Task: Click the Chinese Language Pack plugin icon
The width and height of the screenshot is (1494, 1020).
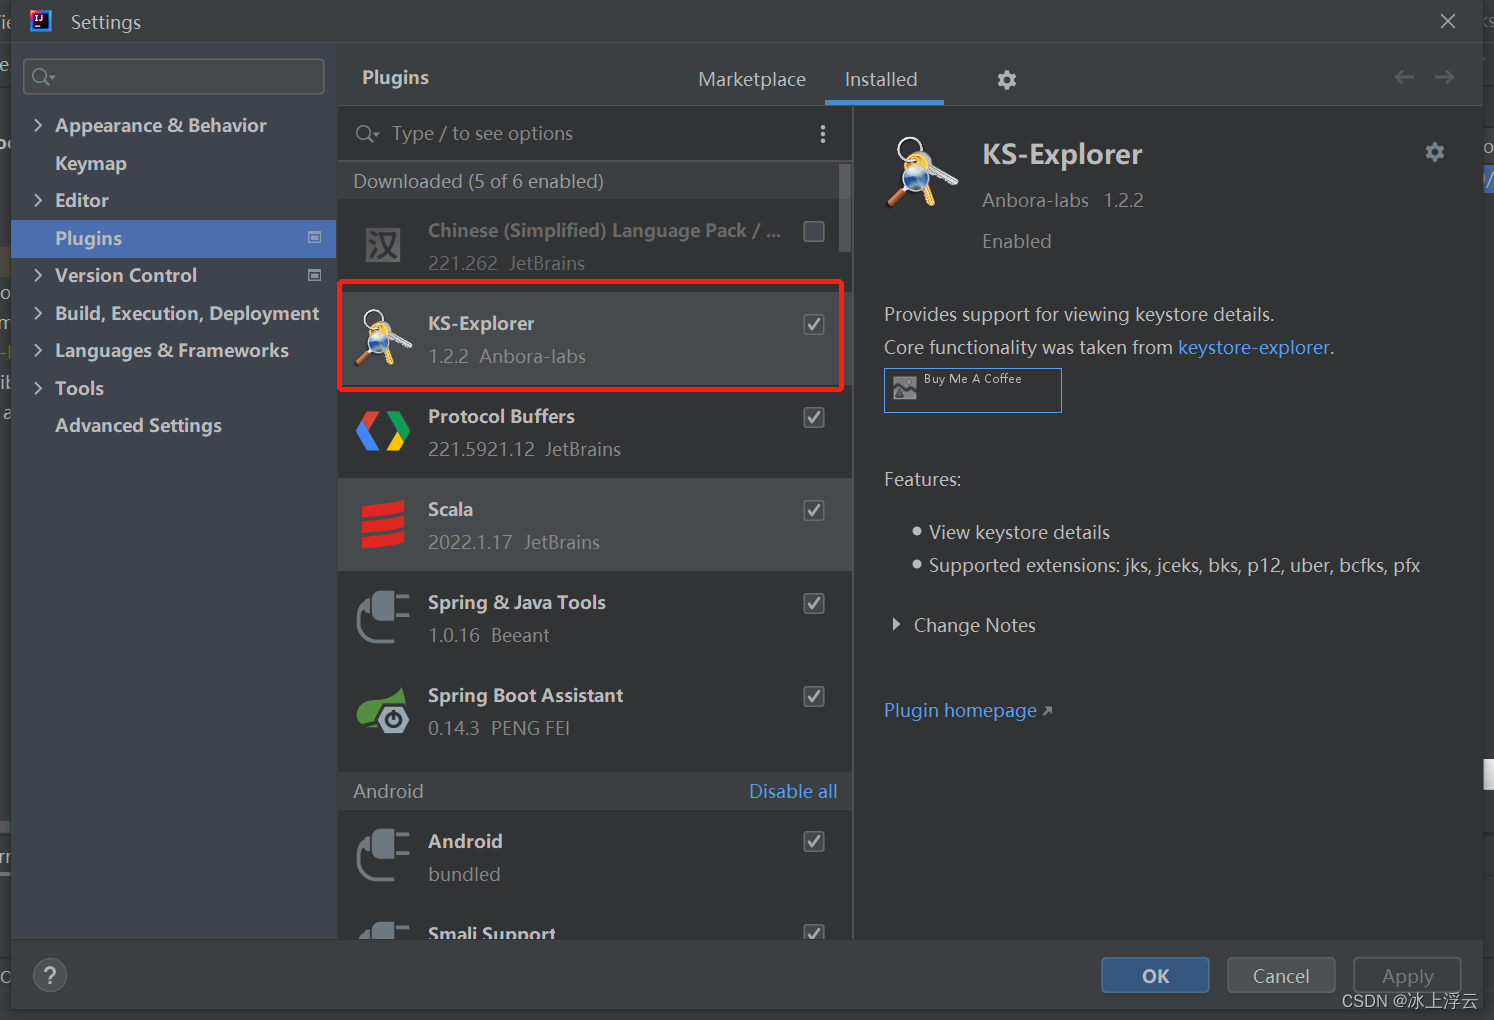Action: tap(383, 245)
